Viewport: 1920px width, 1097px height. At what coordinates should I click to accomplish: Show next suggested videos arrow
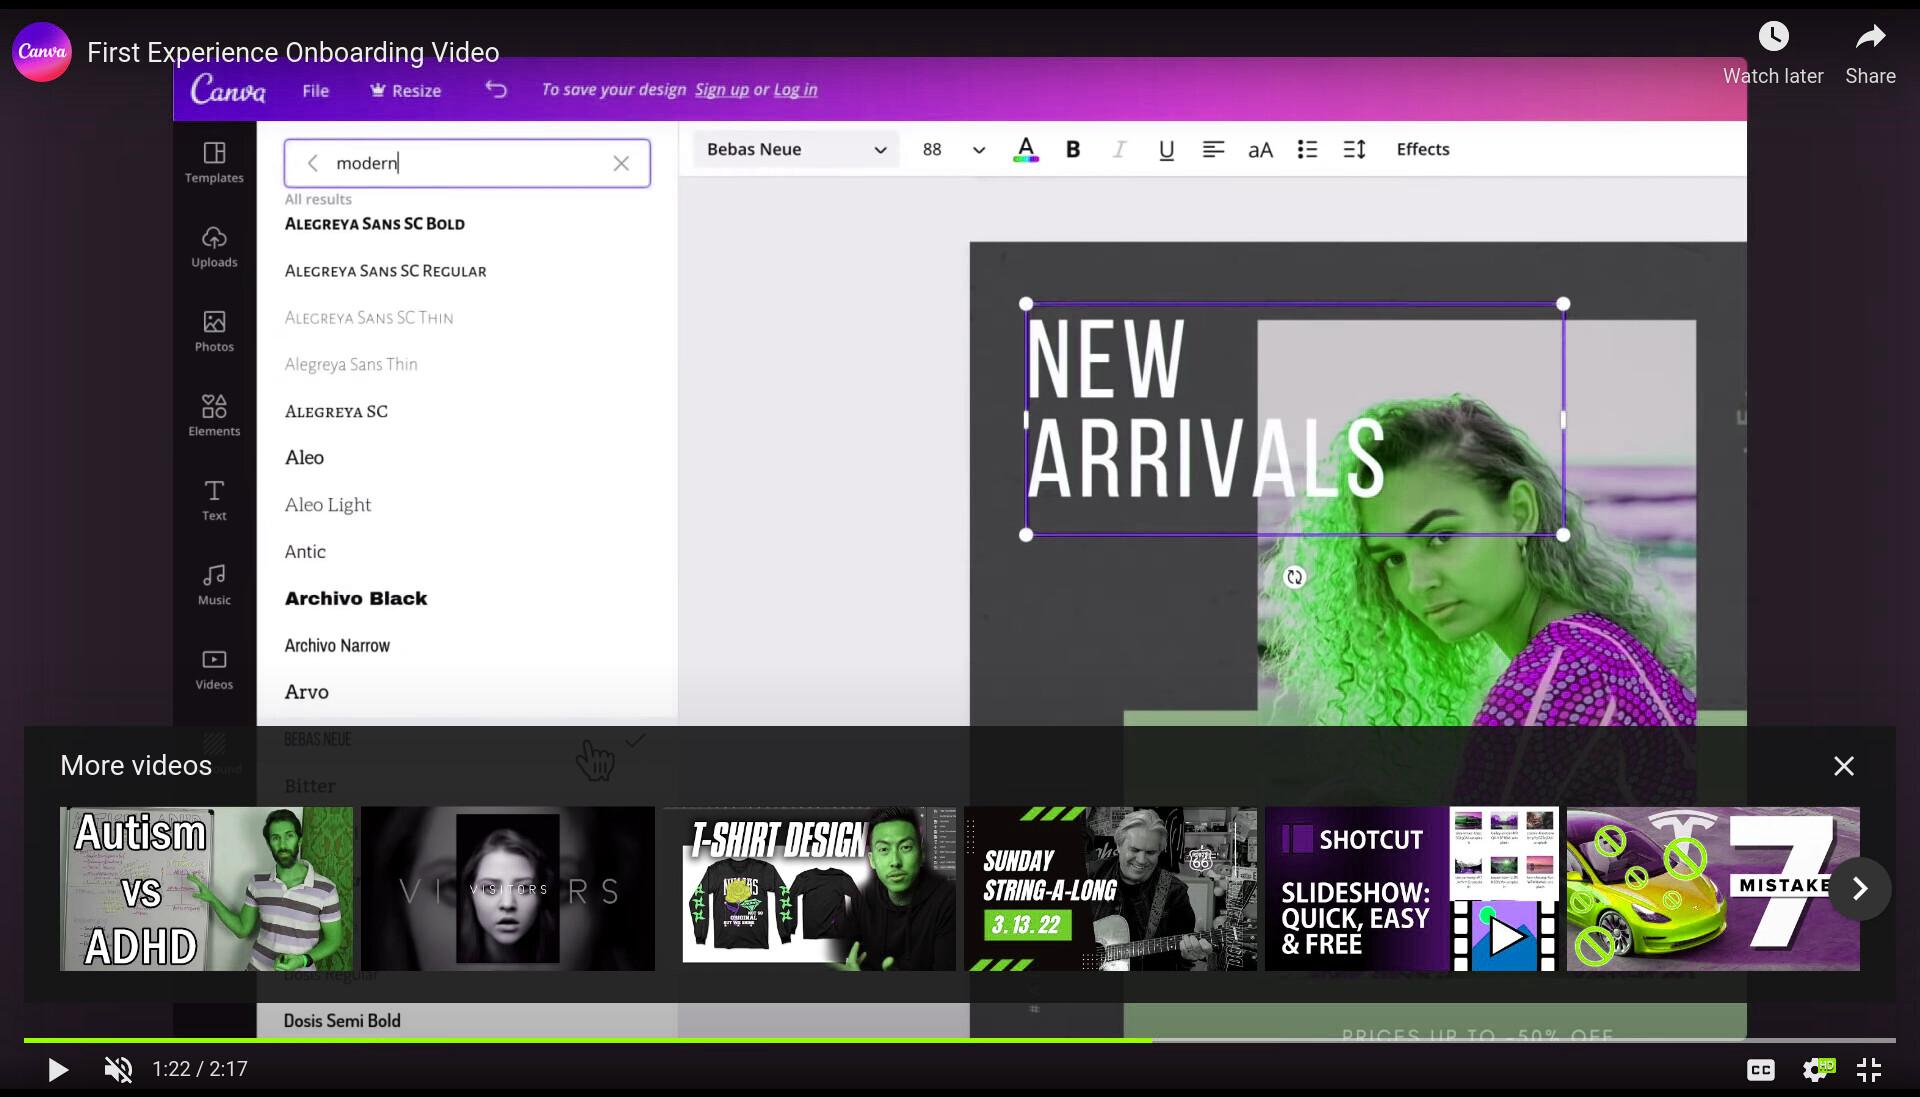click(1860, 889)
